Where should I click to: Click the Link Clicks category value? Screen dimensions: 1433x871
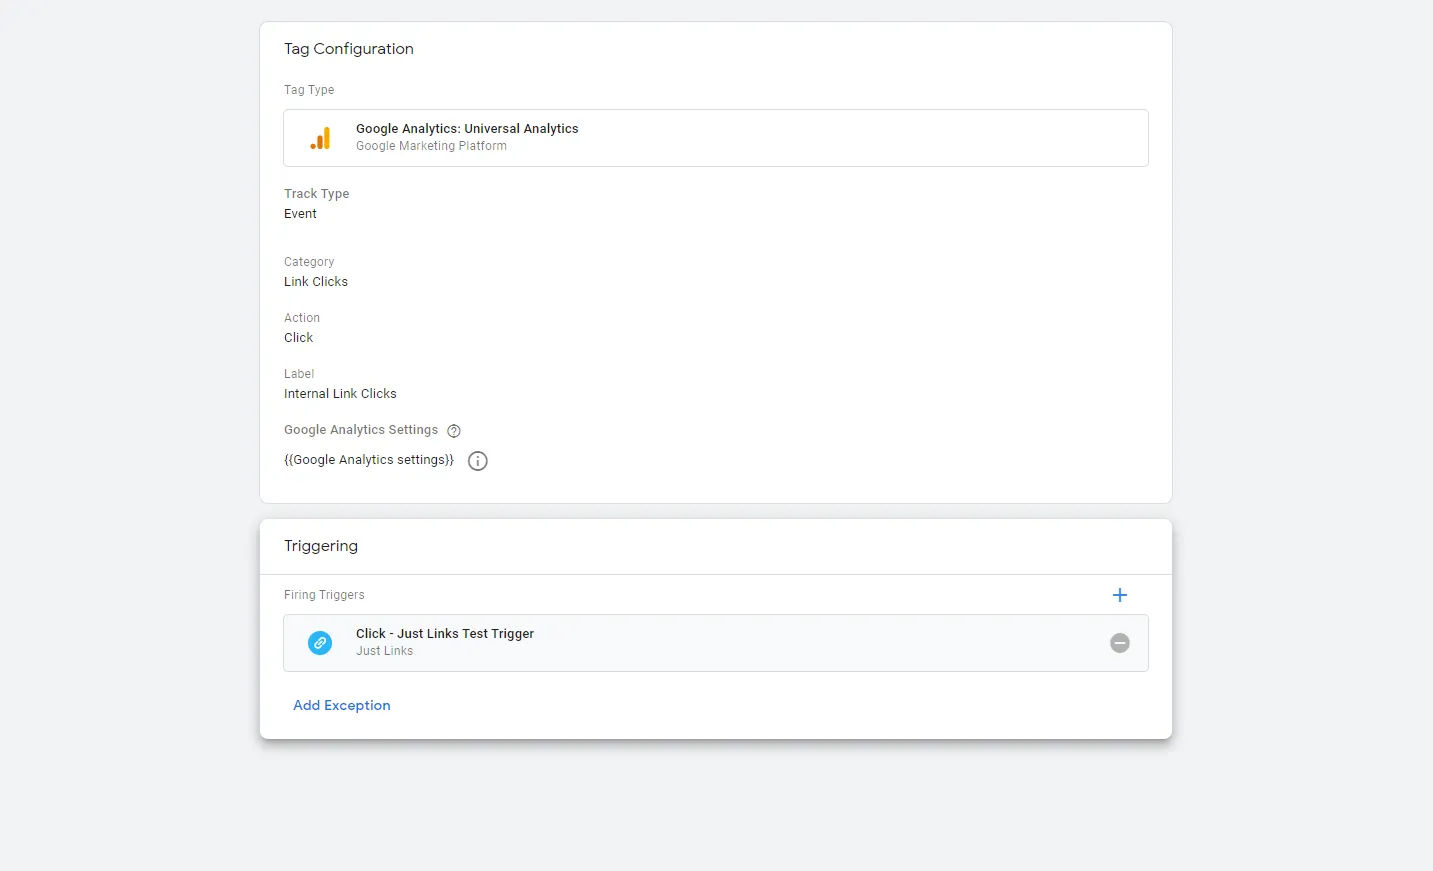click(x=316, y=282)
